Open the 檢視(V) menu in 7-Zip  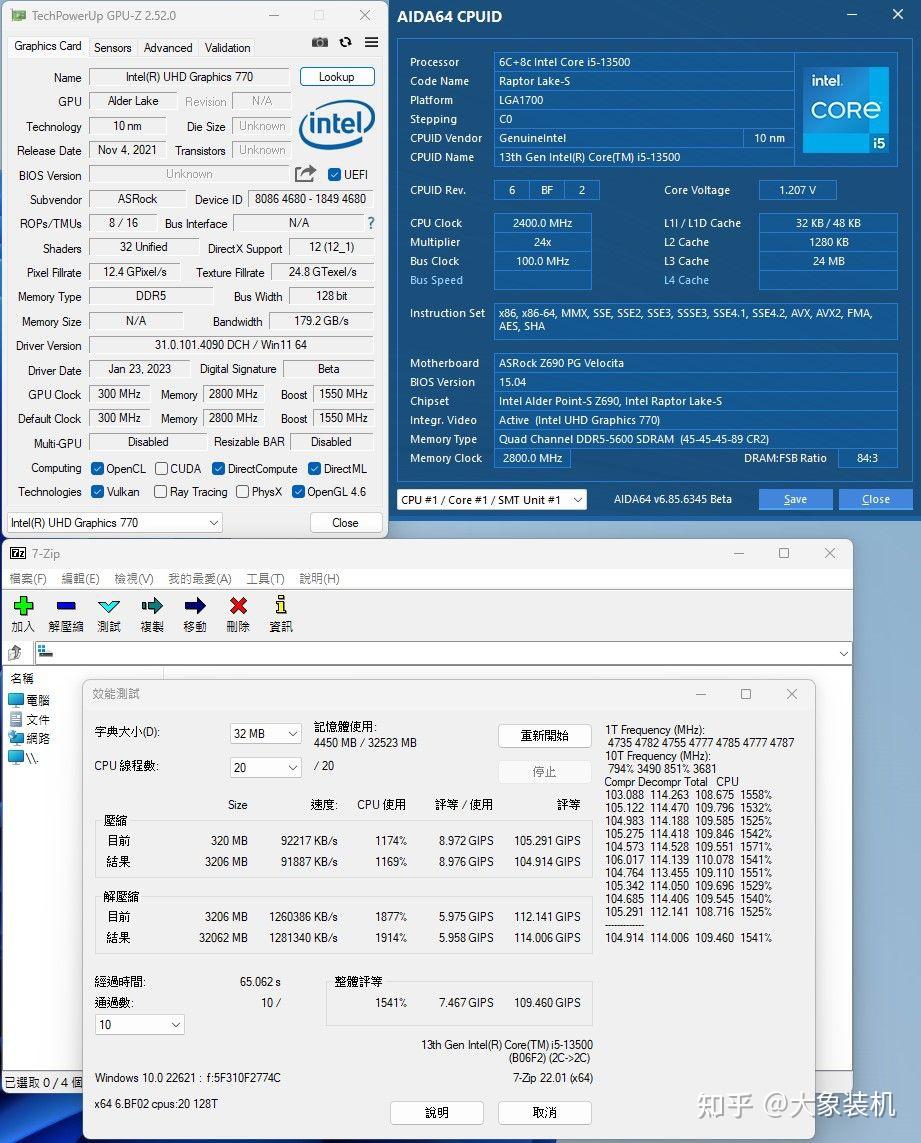(133, 578)
